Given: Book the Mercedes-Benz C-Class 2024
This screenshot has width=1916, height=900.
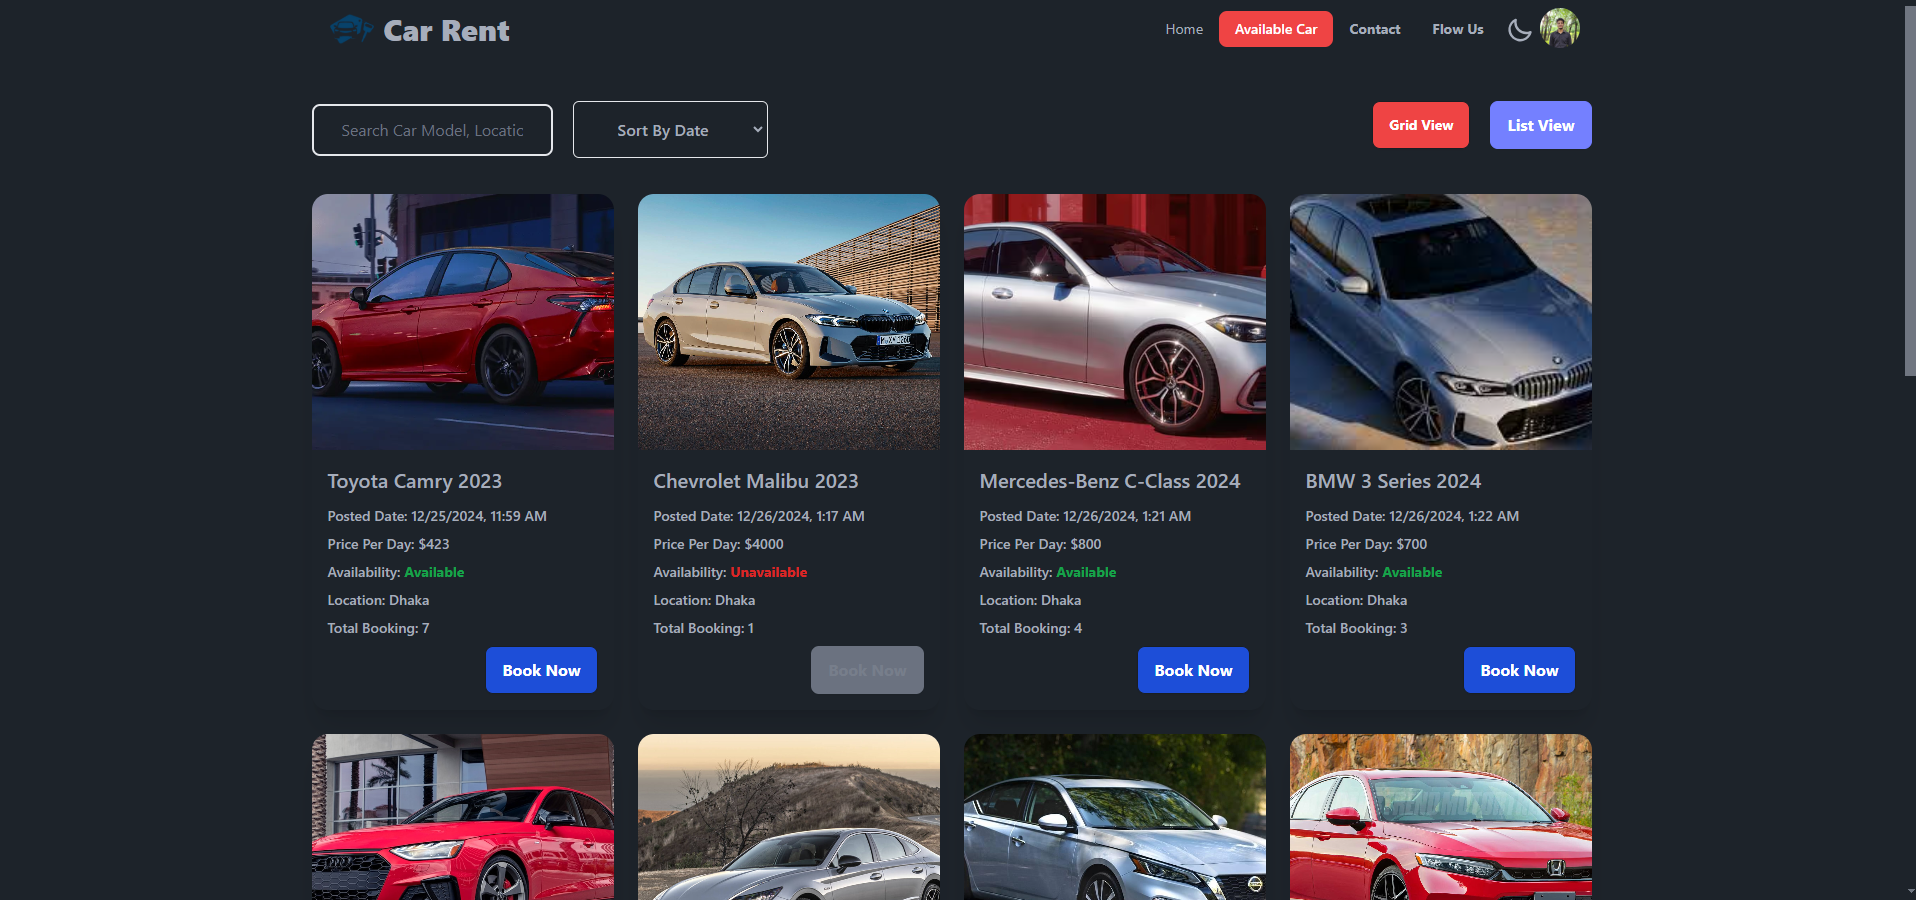Looking at the screenshot, I should (1193, 670).
